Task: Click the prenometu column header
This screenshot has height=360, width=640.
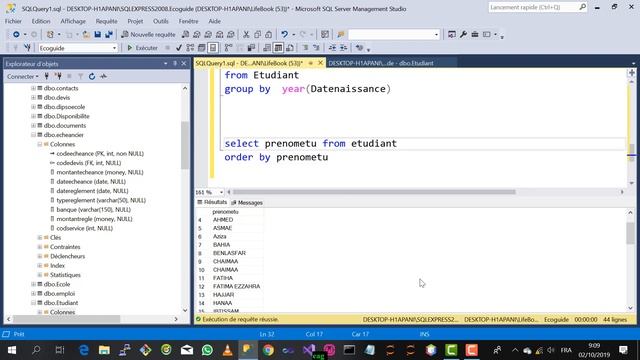Action: tap(225, 212)
